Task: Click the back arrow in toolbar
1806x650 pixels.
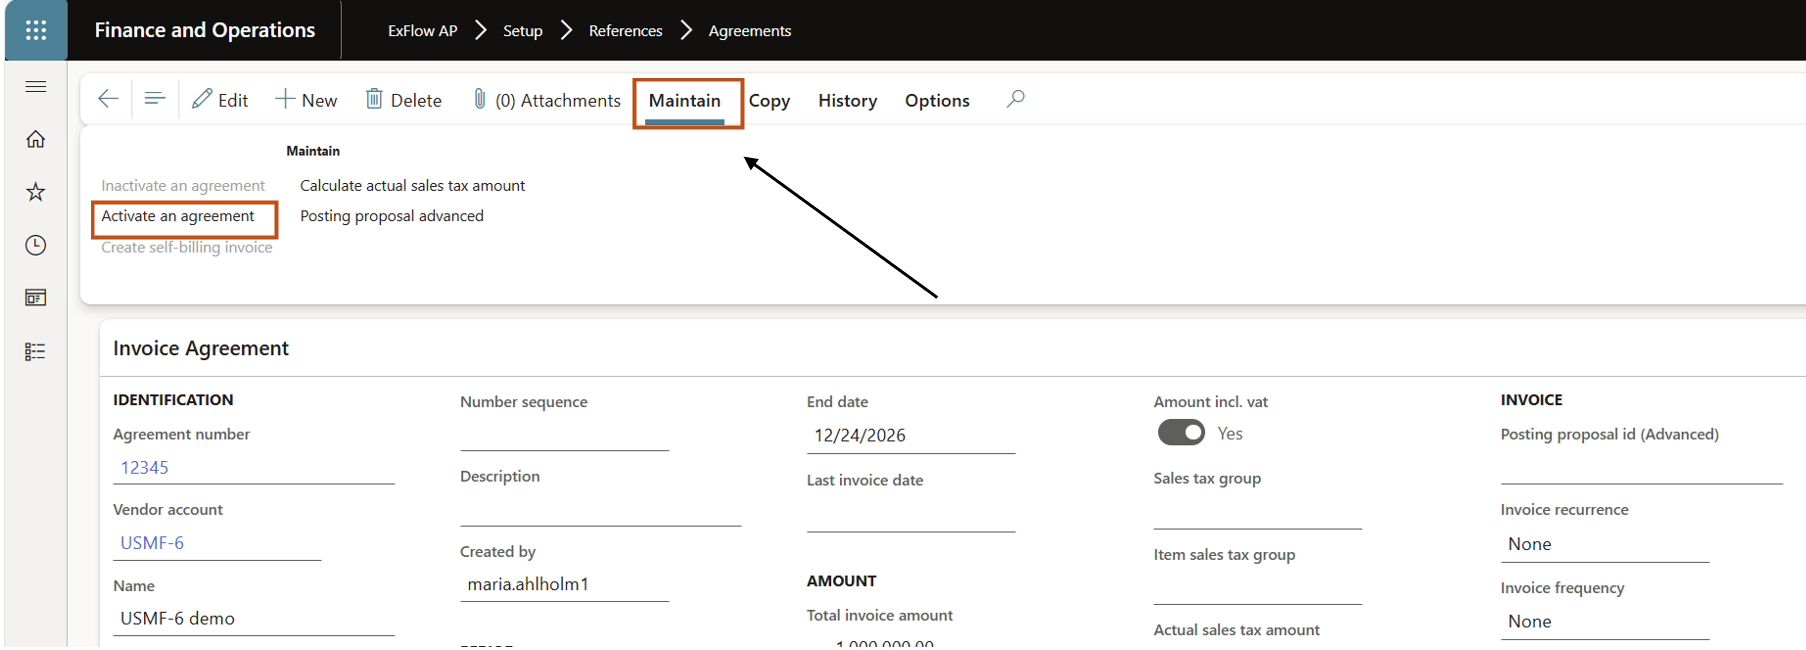Action: click(x=108, y=99)
